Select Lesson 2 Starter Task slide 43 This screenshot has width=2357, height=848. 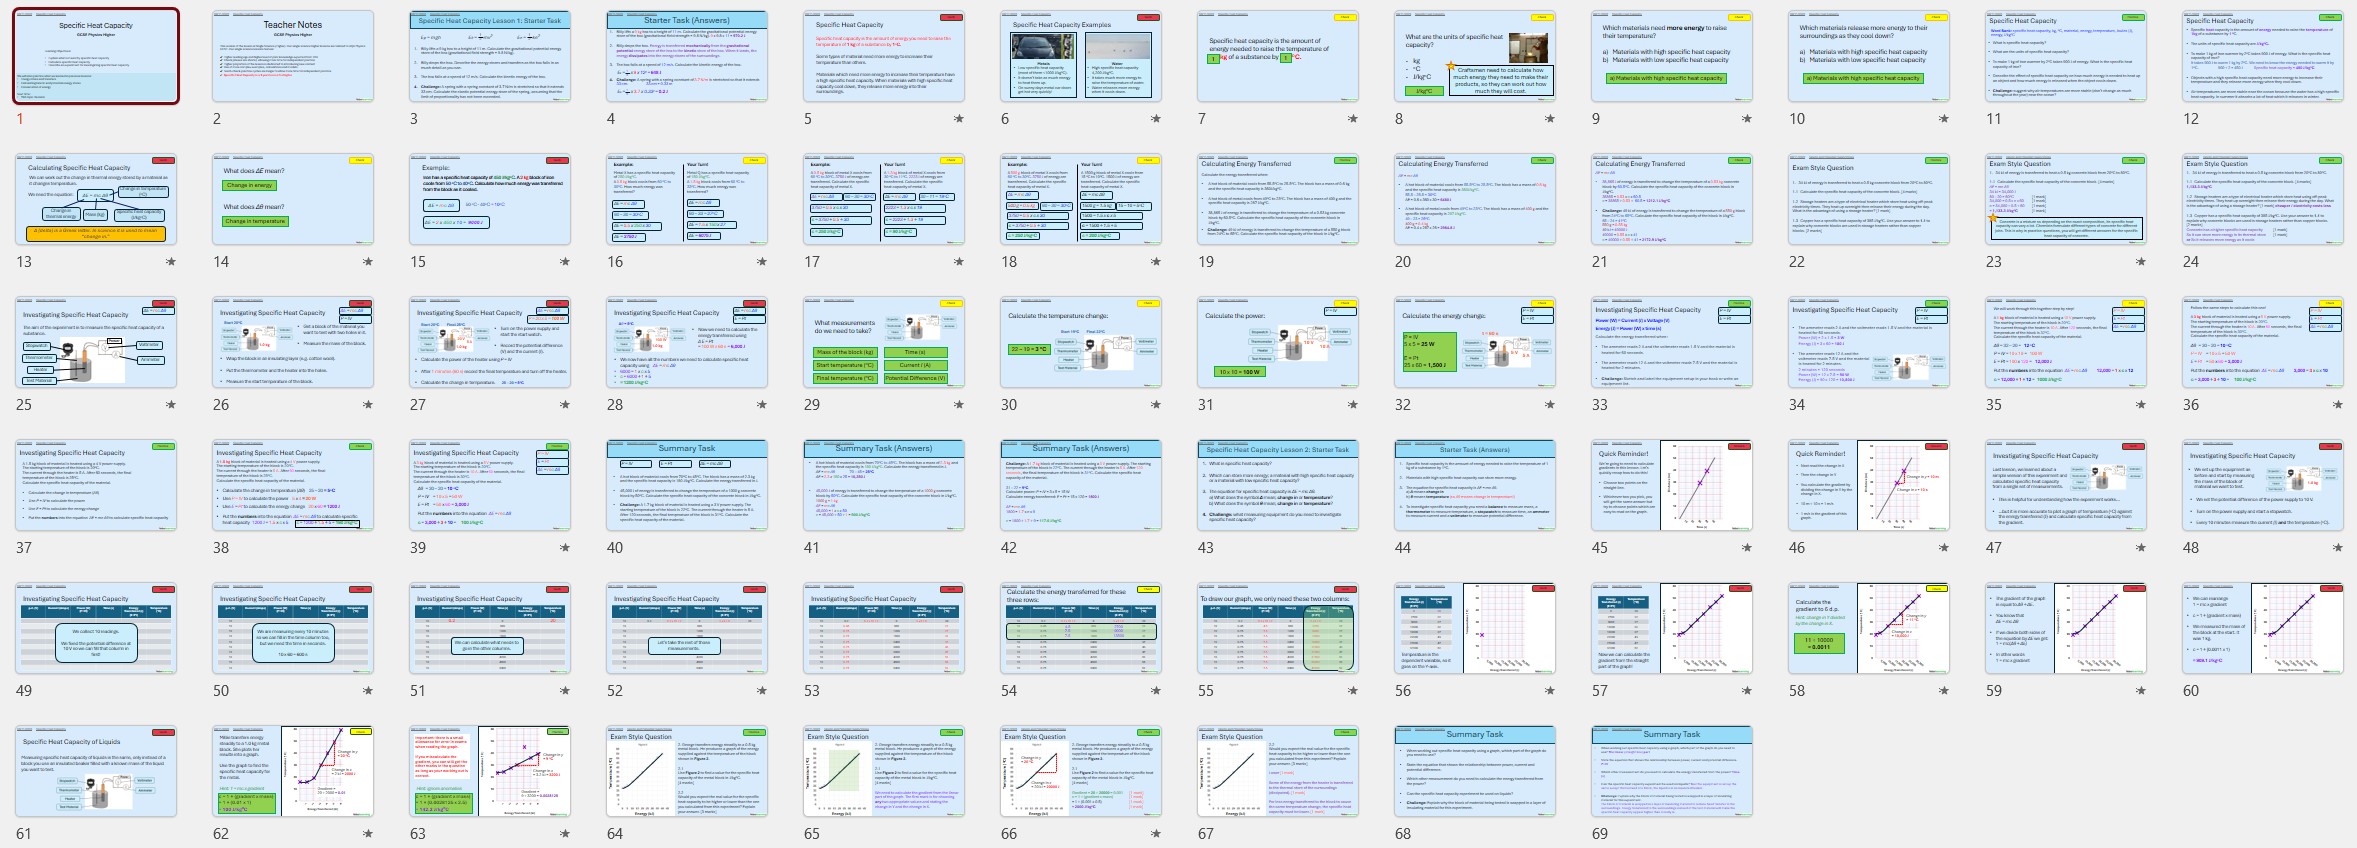pyautogui.click(x=1278, y=485)
